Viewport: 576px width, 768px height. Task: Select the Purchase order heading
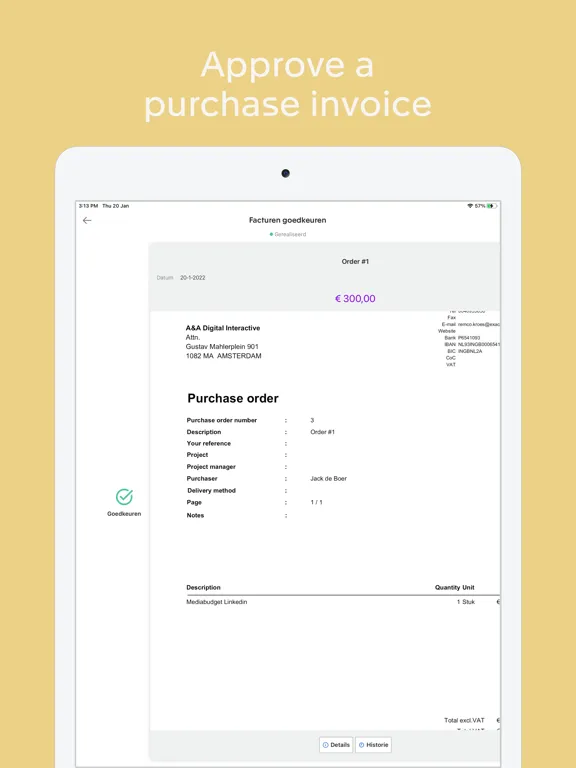pos(233,398)
